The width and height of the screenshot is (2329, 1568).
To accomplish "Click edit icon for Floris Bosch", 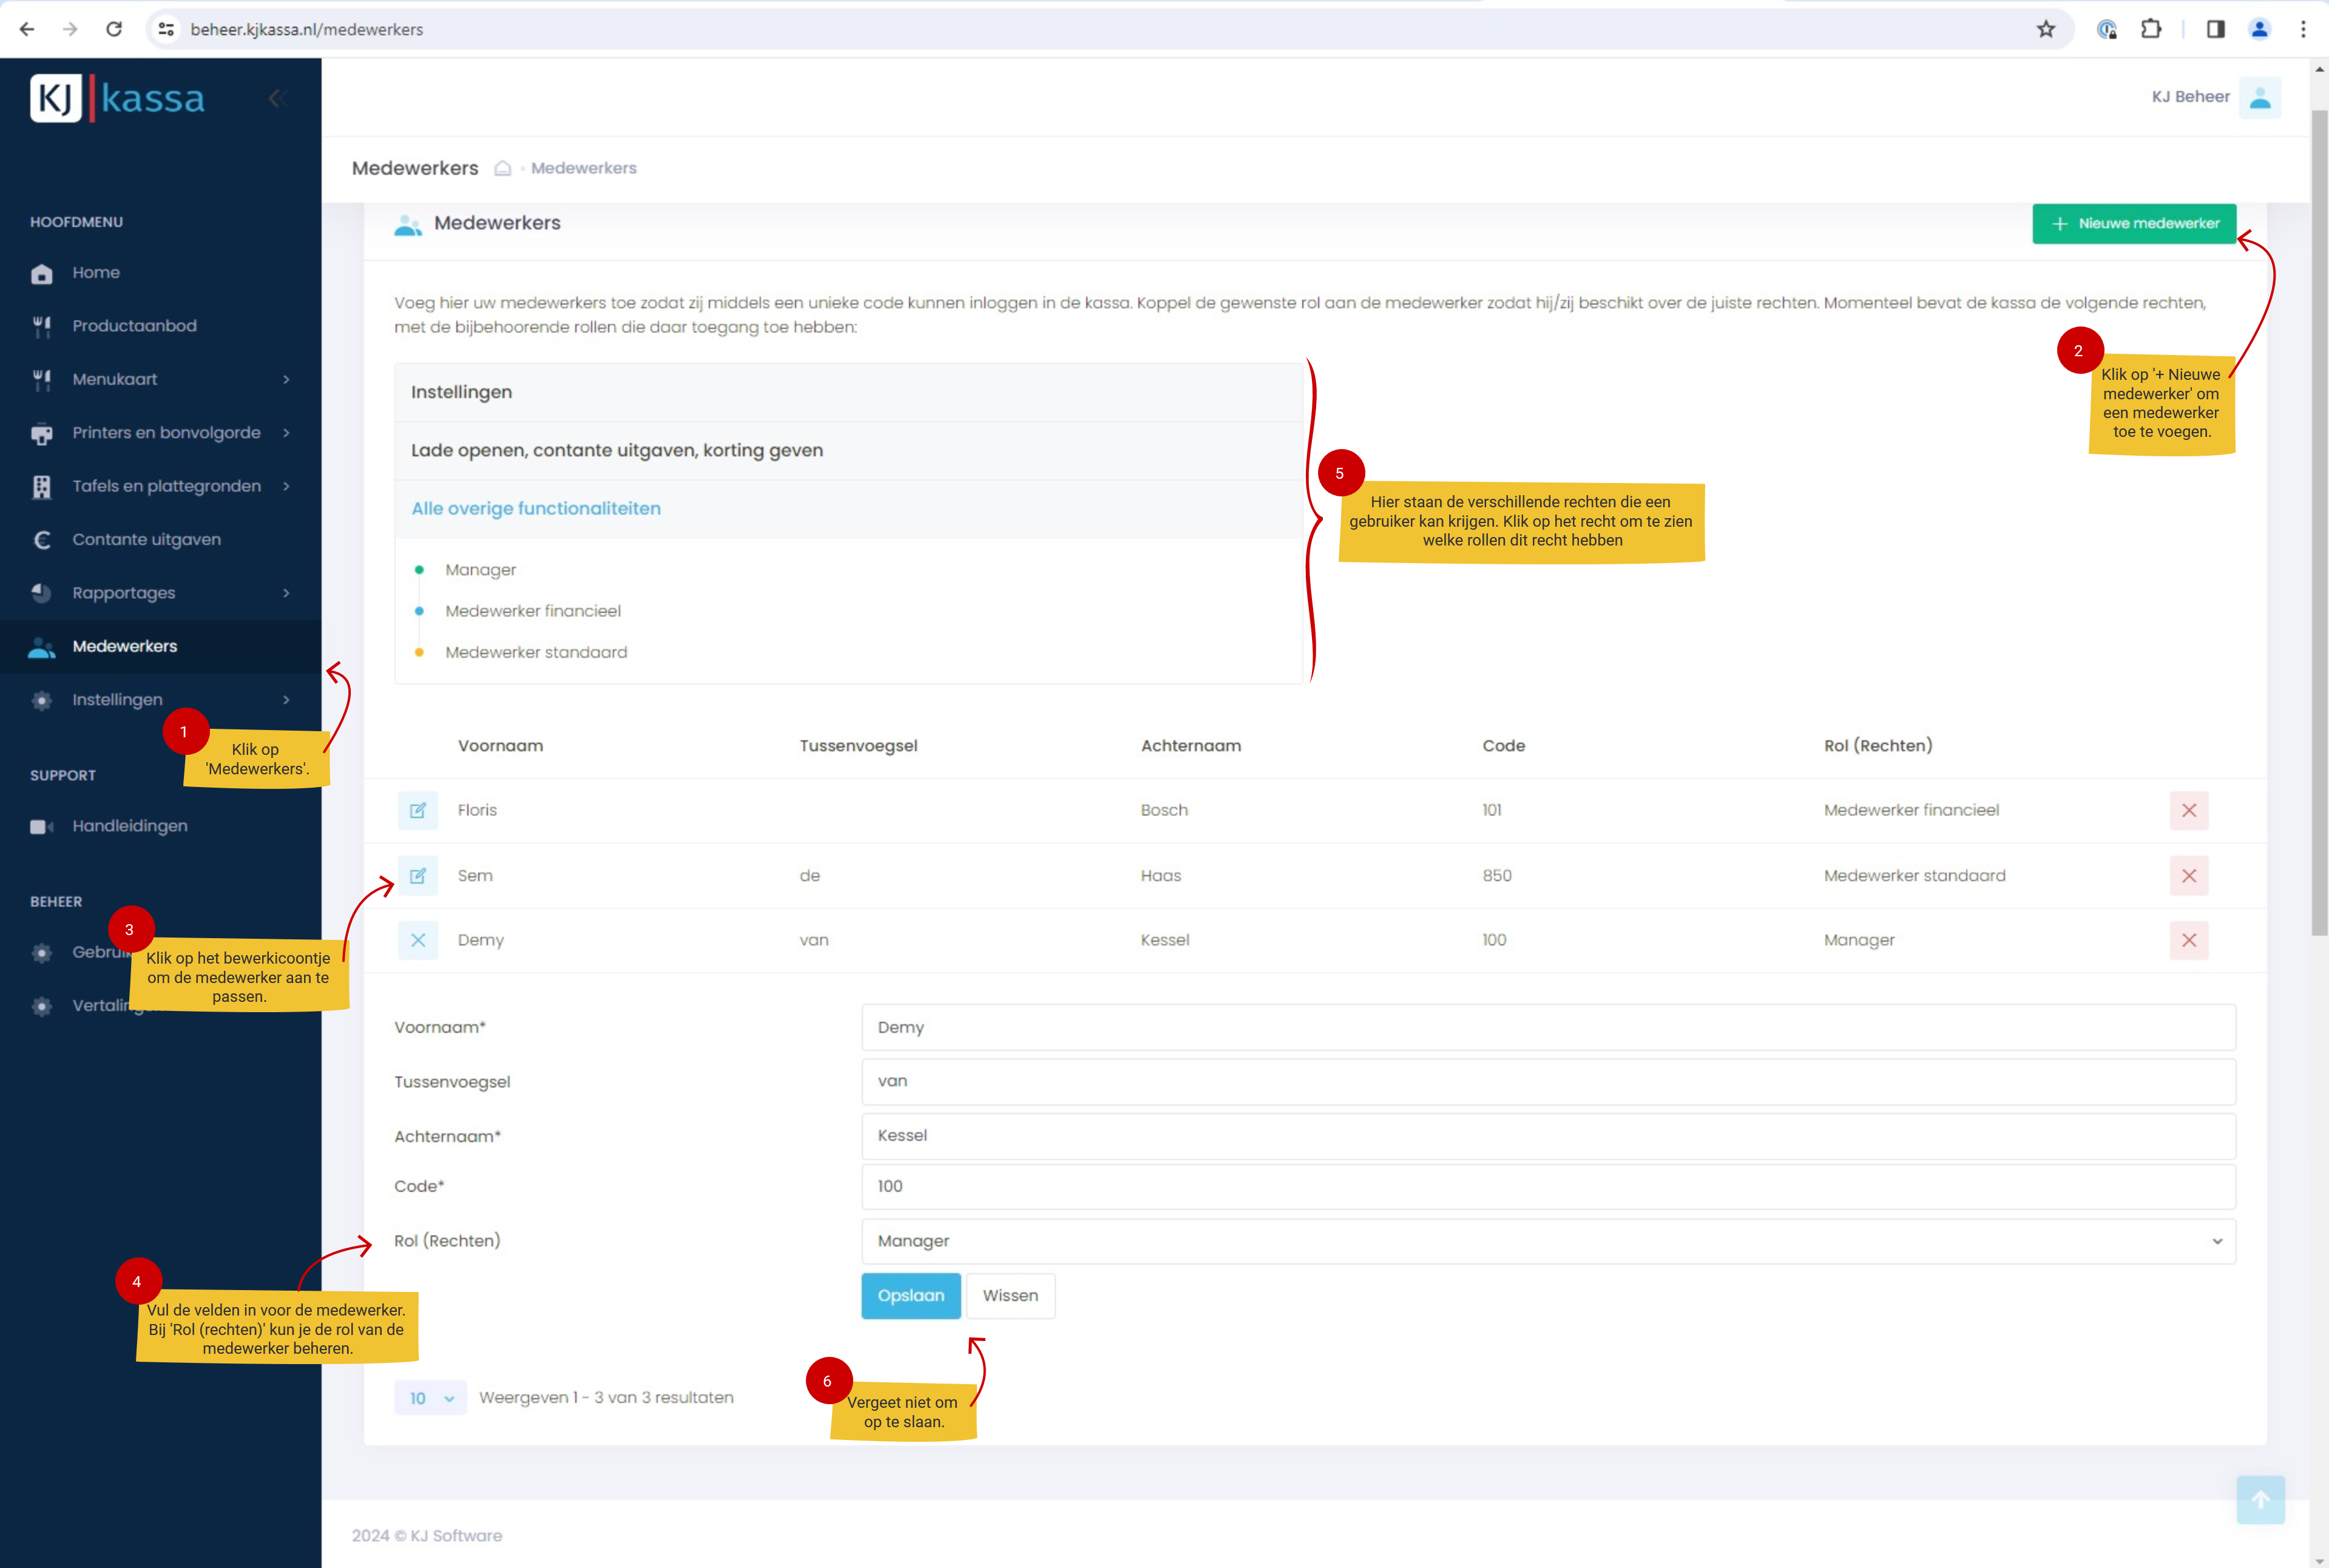I will click(x=417, y=810).
